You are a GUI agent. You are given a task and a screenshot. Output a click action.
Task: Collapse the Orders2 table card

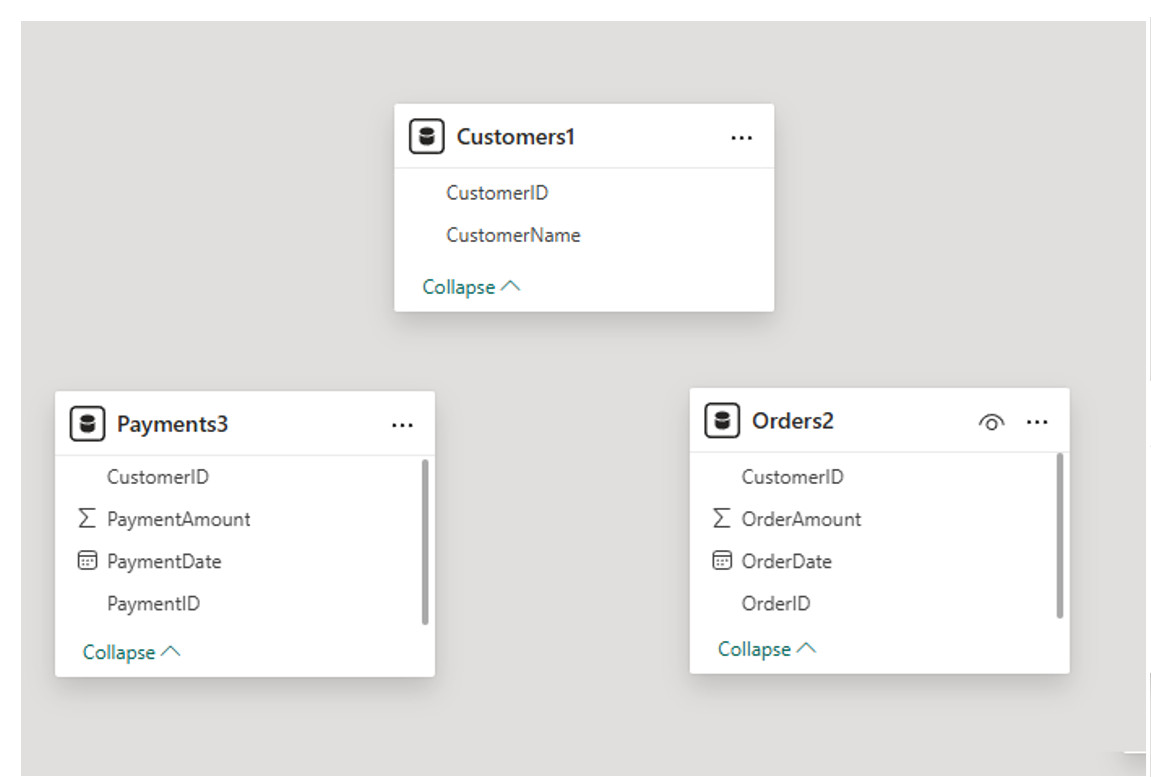point(766,649)
